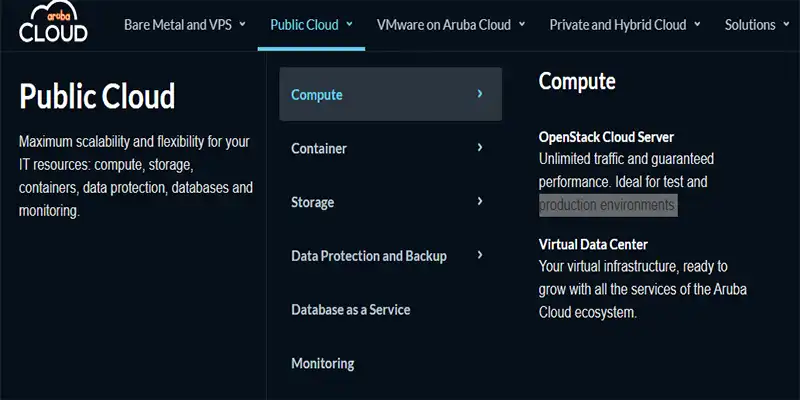The height and width of the screenshot is (400, 800).
Task: Click the chevron arrow beside Container
Action: click(480, 148)
